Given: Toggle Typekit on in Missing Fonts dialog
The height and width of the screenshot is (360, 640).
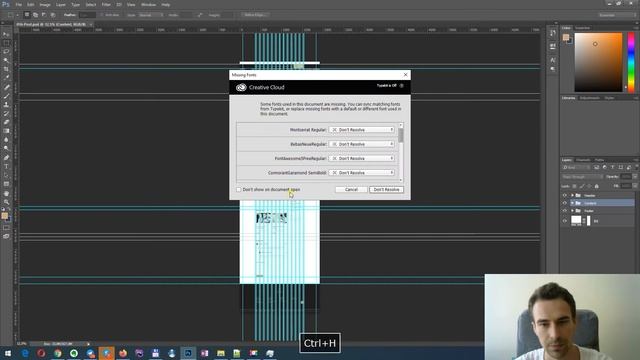Looking at the screenshot, I should [402, 86].
